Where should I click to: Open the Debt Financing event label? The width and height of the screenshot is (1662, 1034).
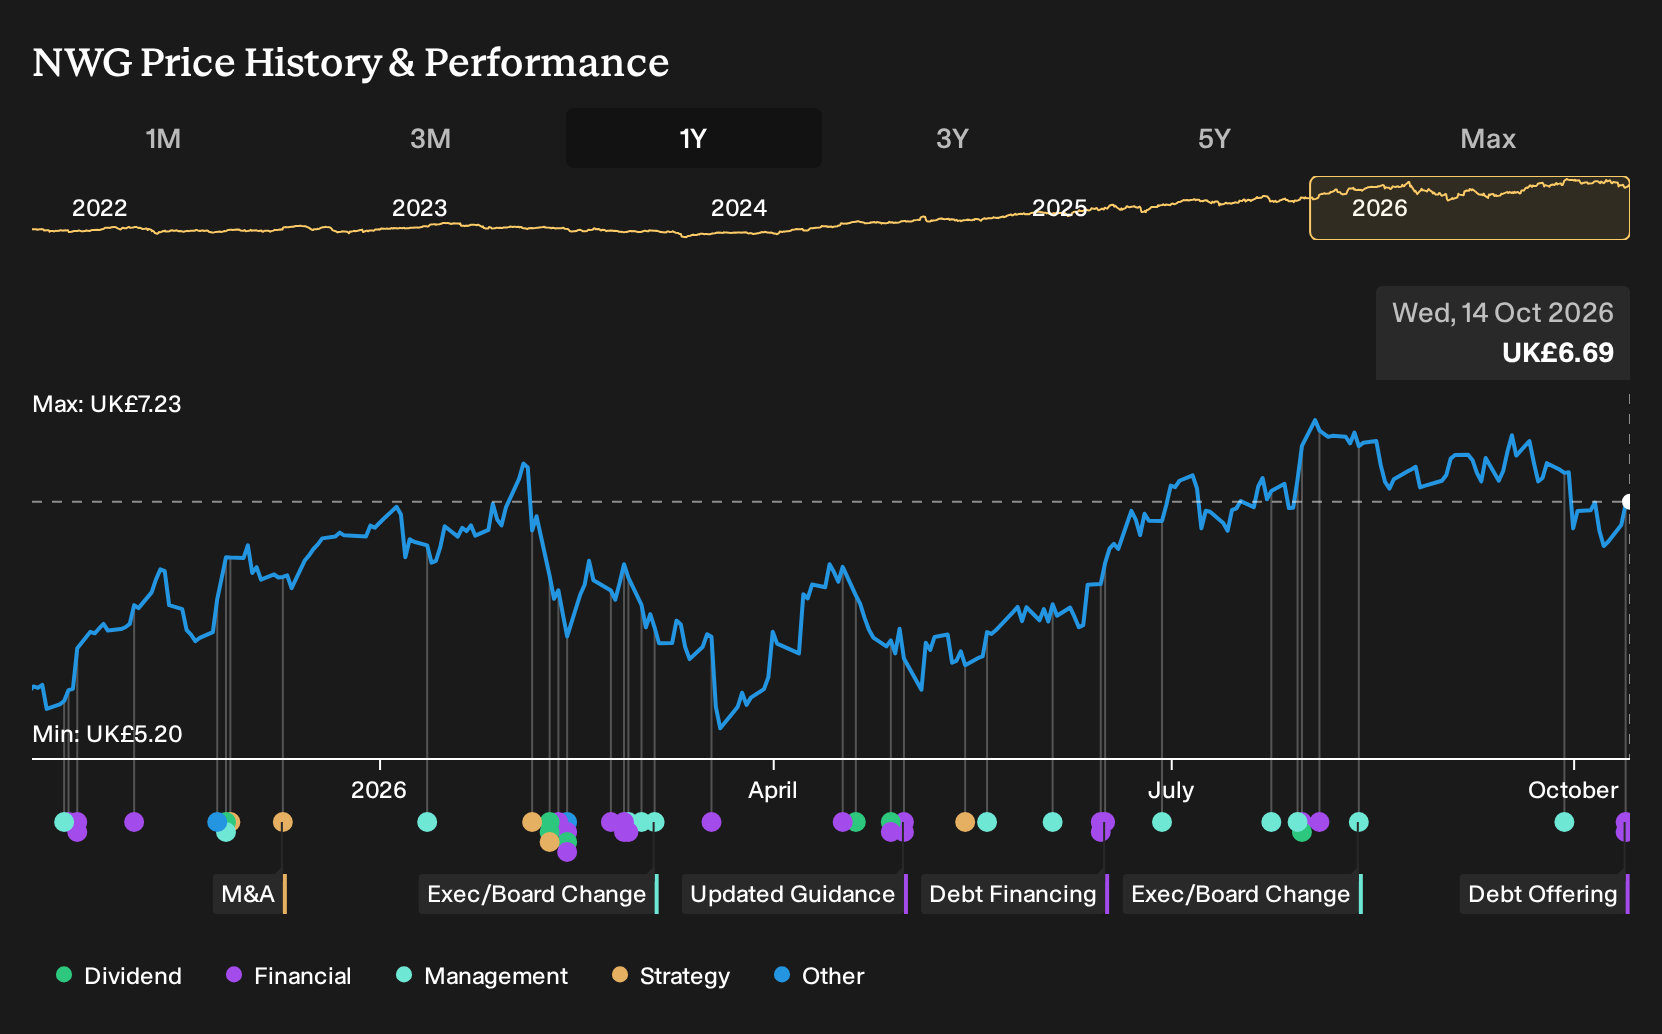(1015, 894)
